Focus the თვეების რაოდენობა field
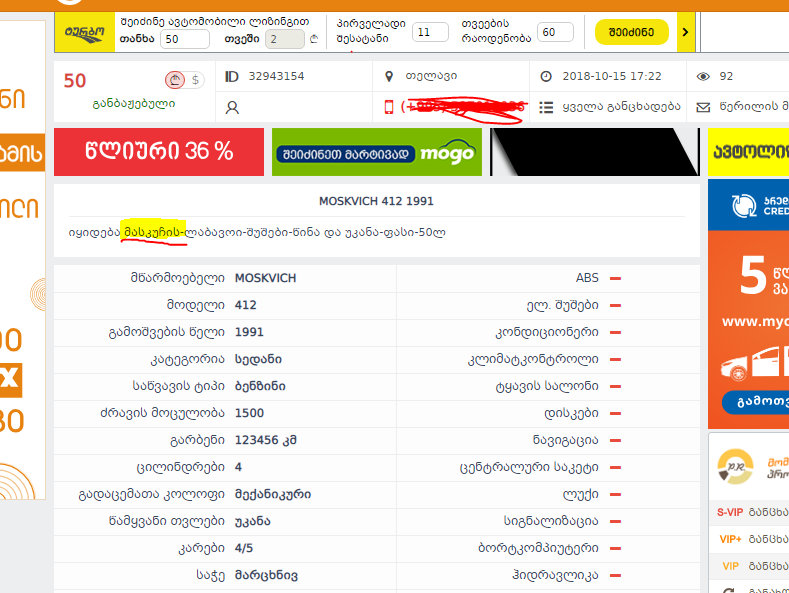Screen dimensions: 789x593 (555, 32)
